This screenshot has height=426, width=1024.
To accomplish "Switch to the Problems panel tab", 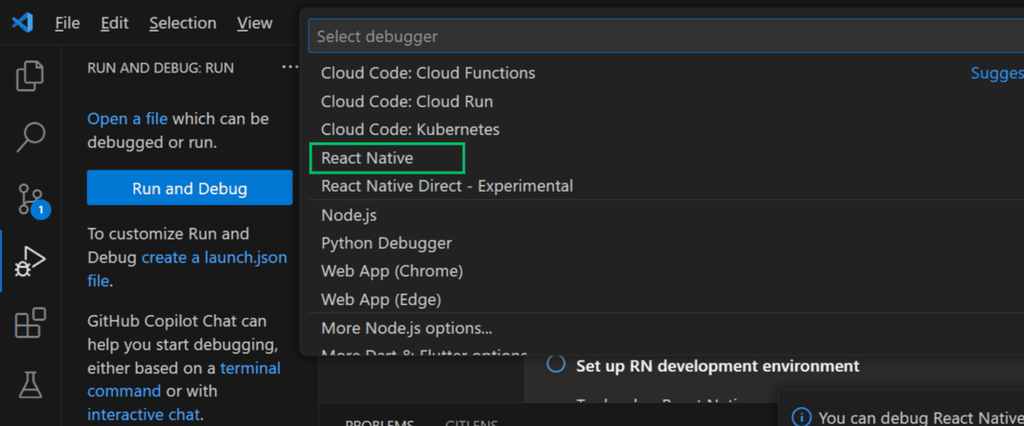I will pyautogui.click(x=379, y=422).
